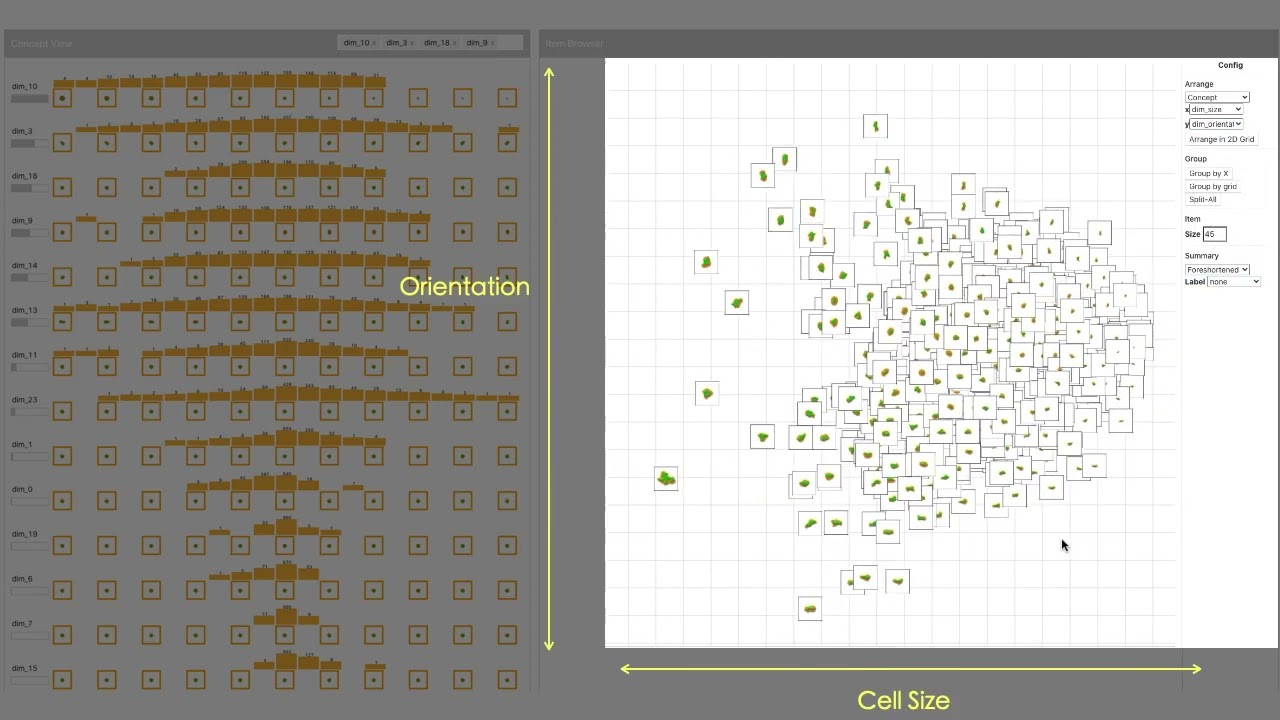The image size is (1280, 720).
Task: Open the y axis dim_orientation dropdown
Action: pyautogui.click(x=1216, y=124)
